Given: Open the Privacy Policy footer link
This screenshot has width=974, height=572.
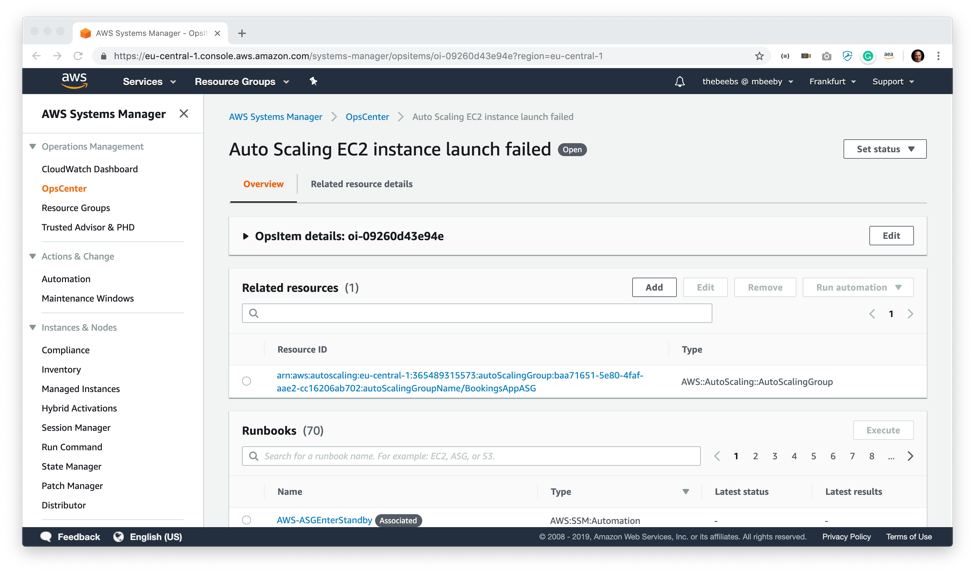Looking at the screenshot, I should 846,537.
